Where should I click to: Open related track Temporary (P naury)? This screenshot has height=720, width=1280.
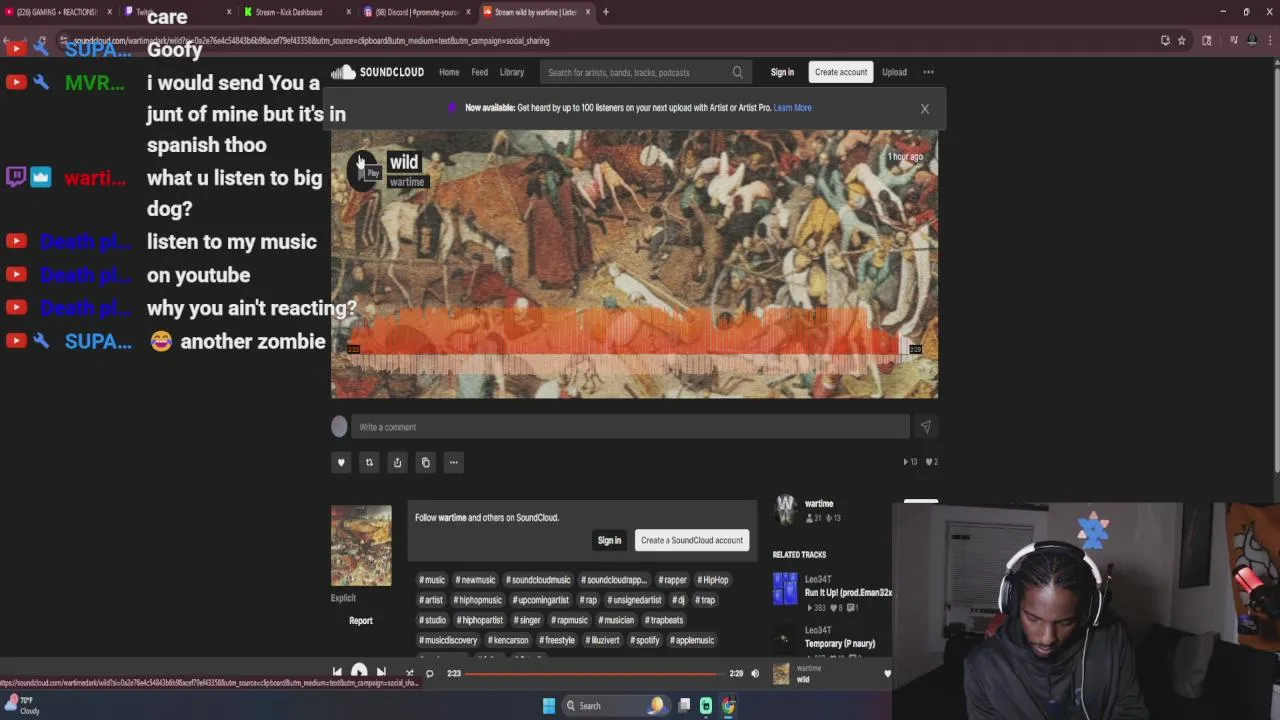(x=840, y=644)
